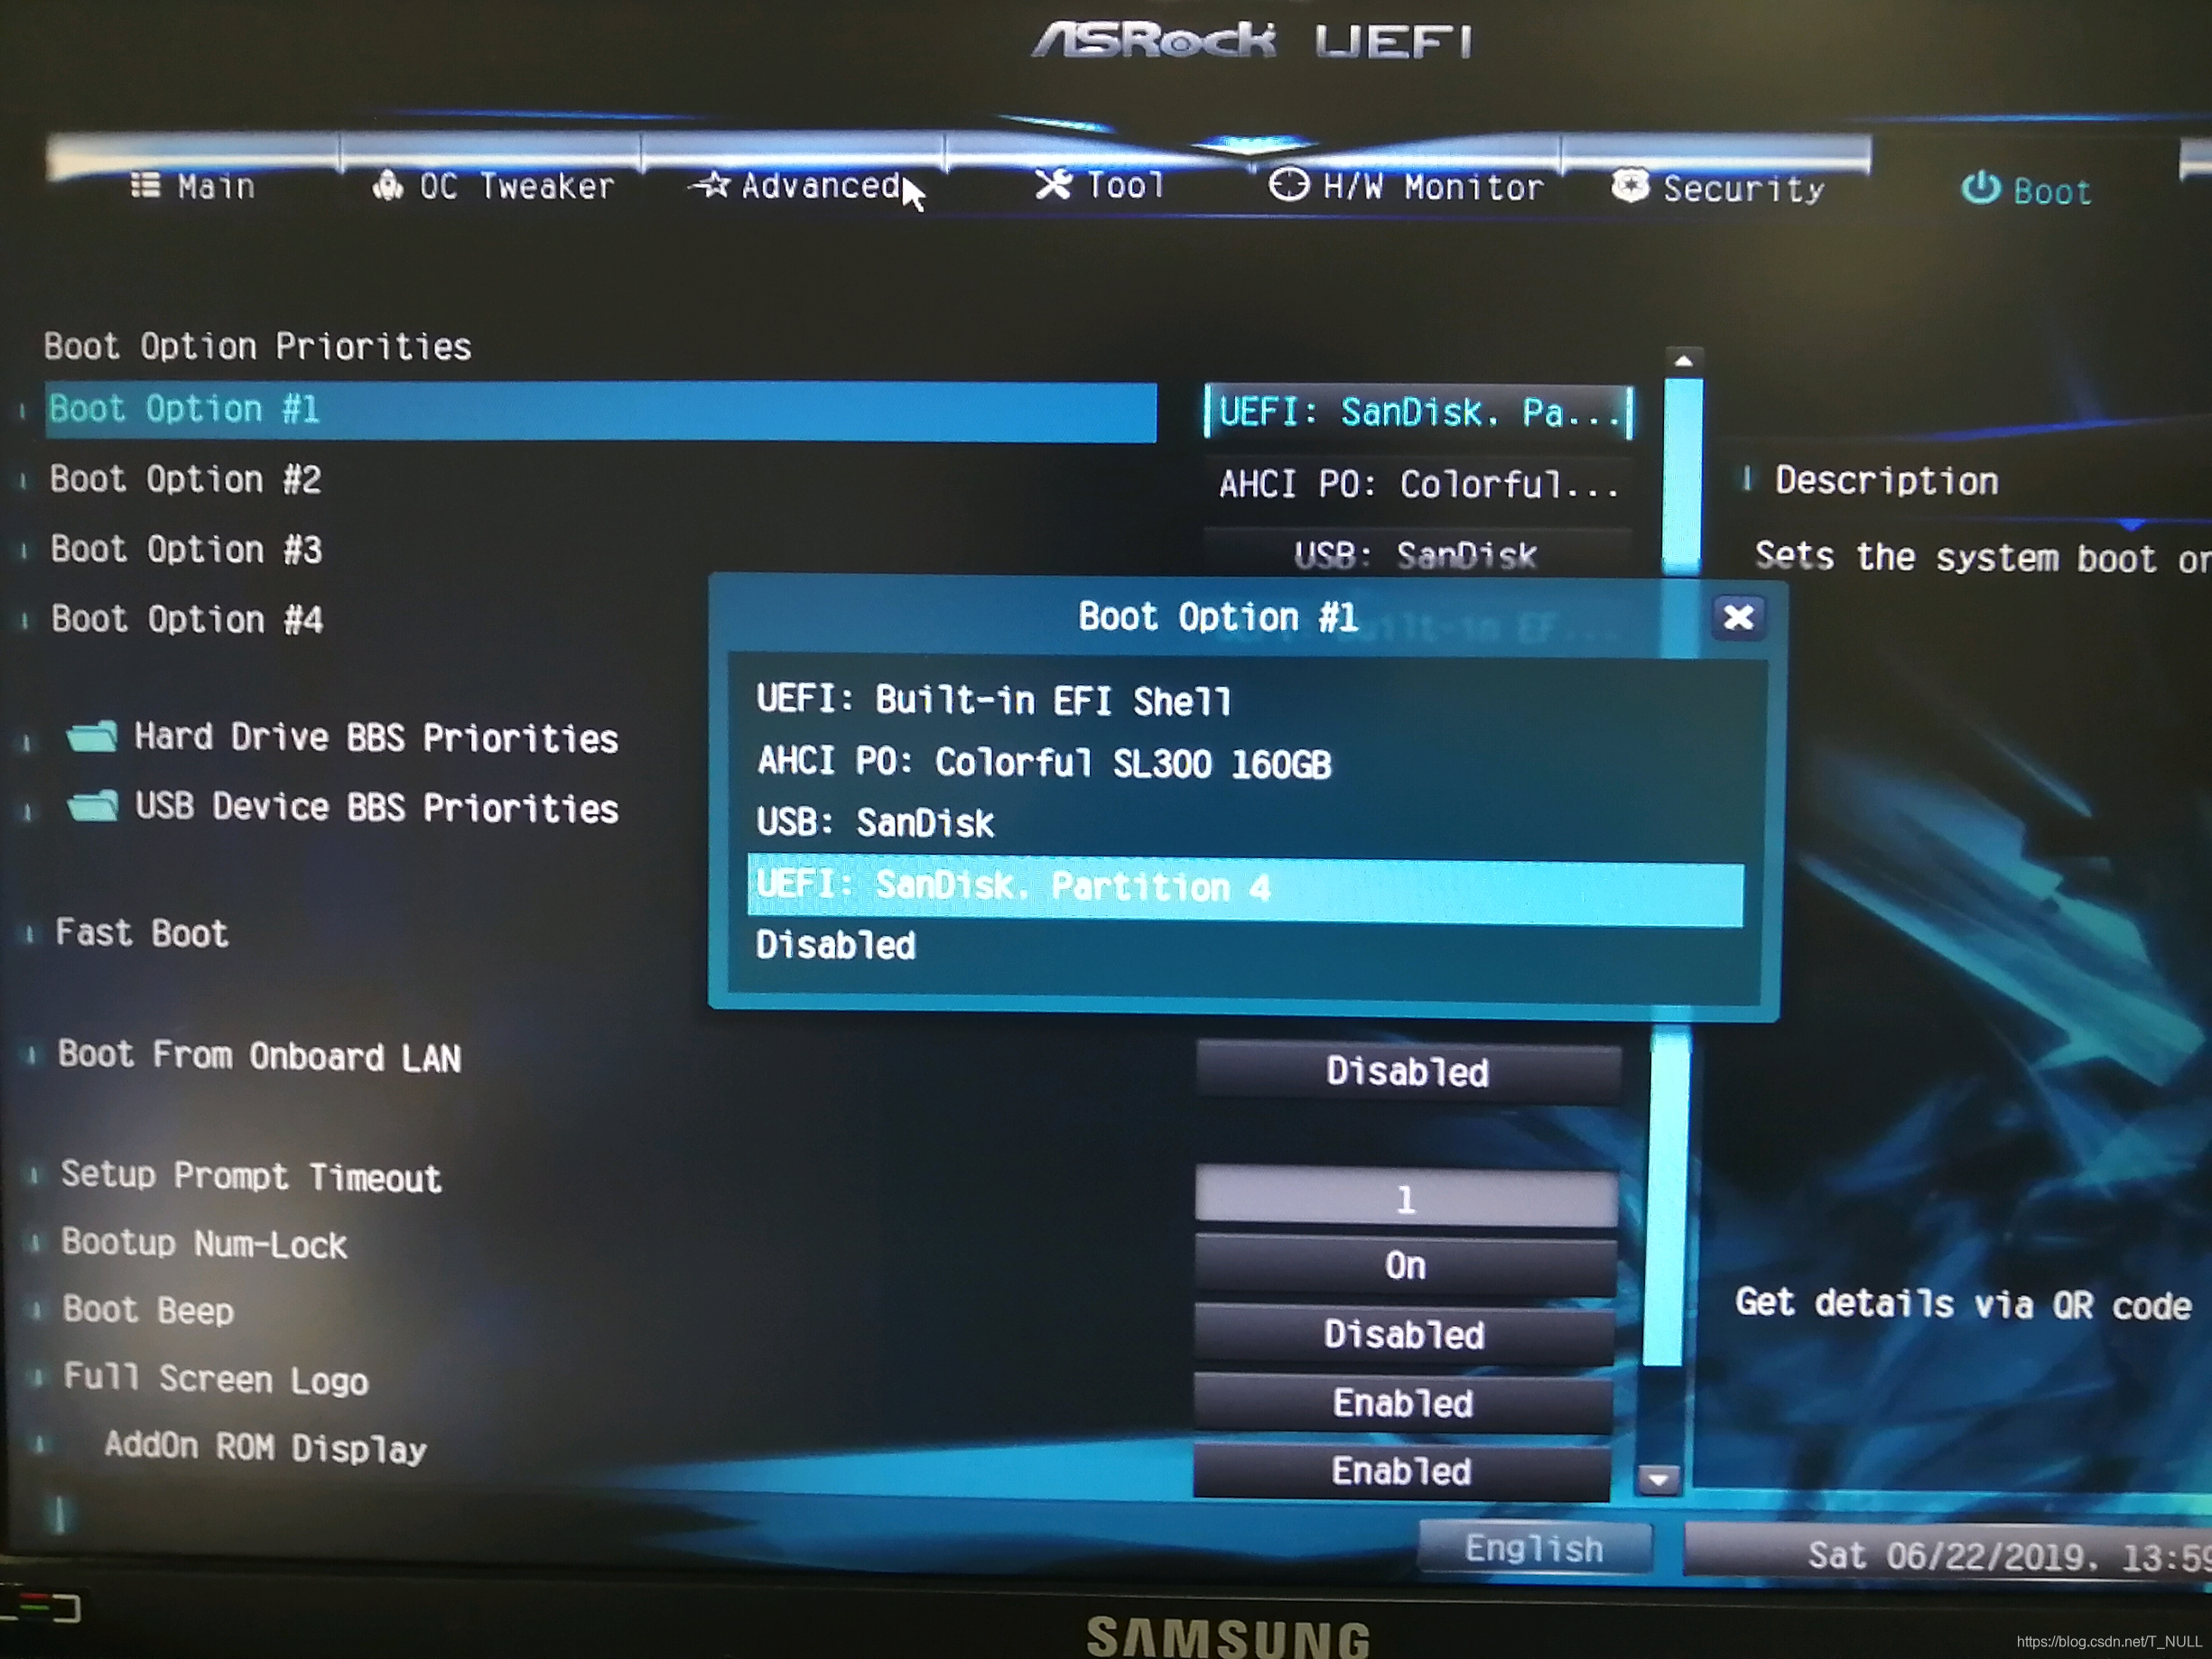2212x1659 pixels.
Task: Select Bootup Num-Lock setting
Action: click(204, 1244)
